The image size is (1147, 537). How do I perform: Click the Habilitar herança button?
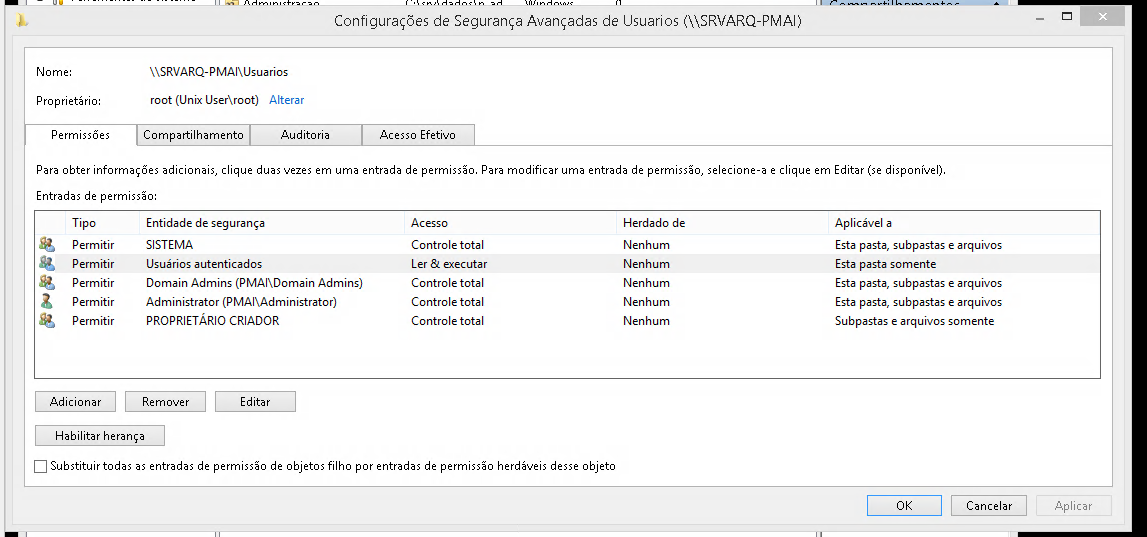(x=100, y=436)
